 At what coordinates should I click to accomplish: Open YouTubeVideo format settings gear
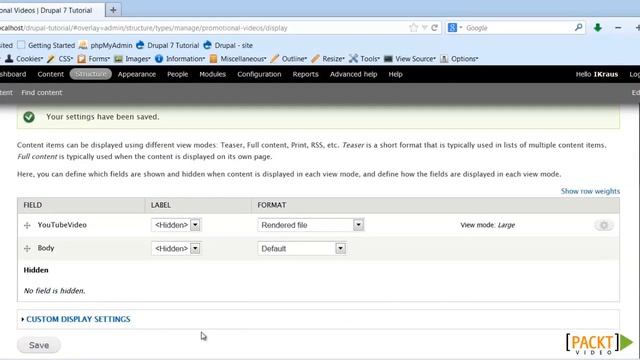click(x=604, y=225)
